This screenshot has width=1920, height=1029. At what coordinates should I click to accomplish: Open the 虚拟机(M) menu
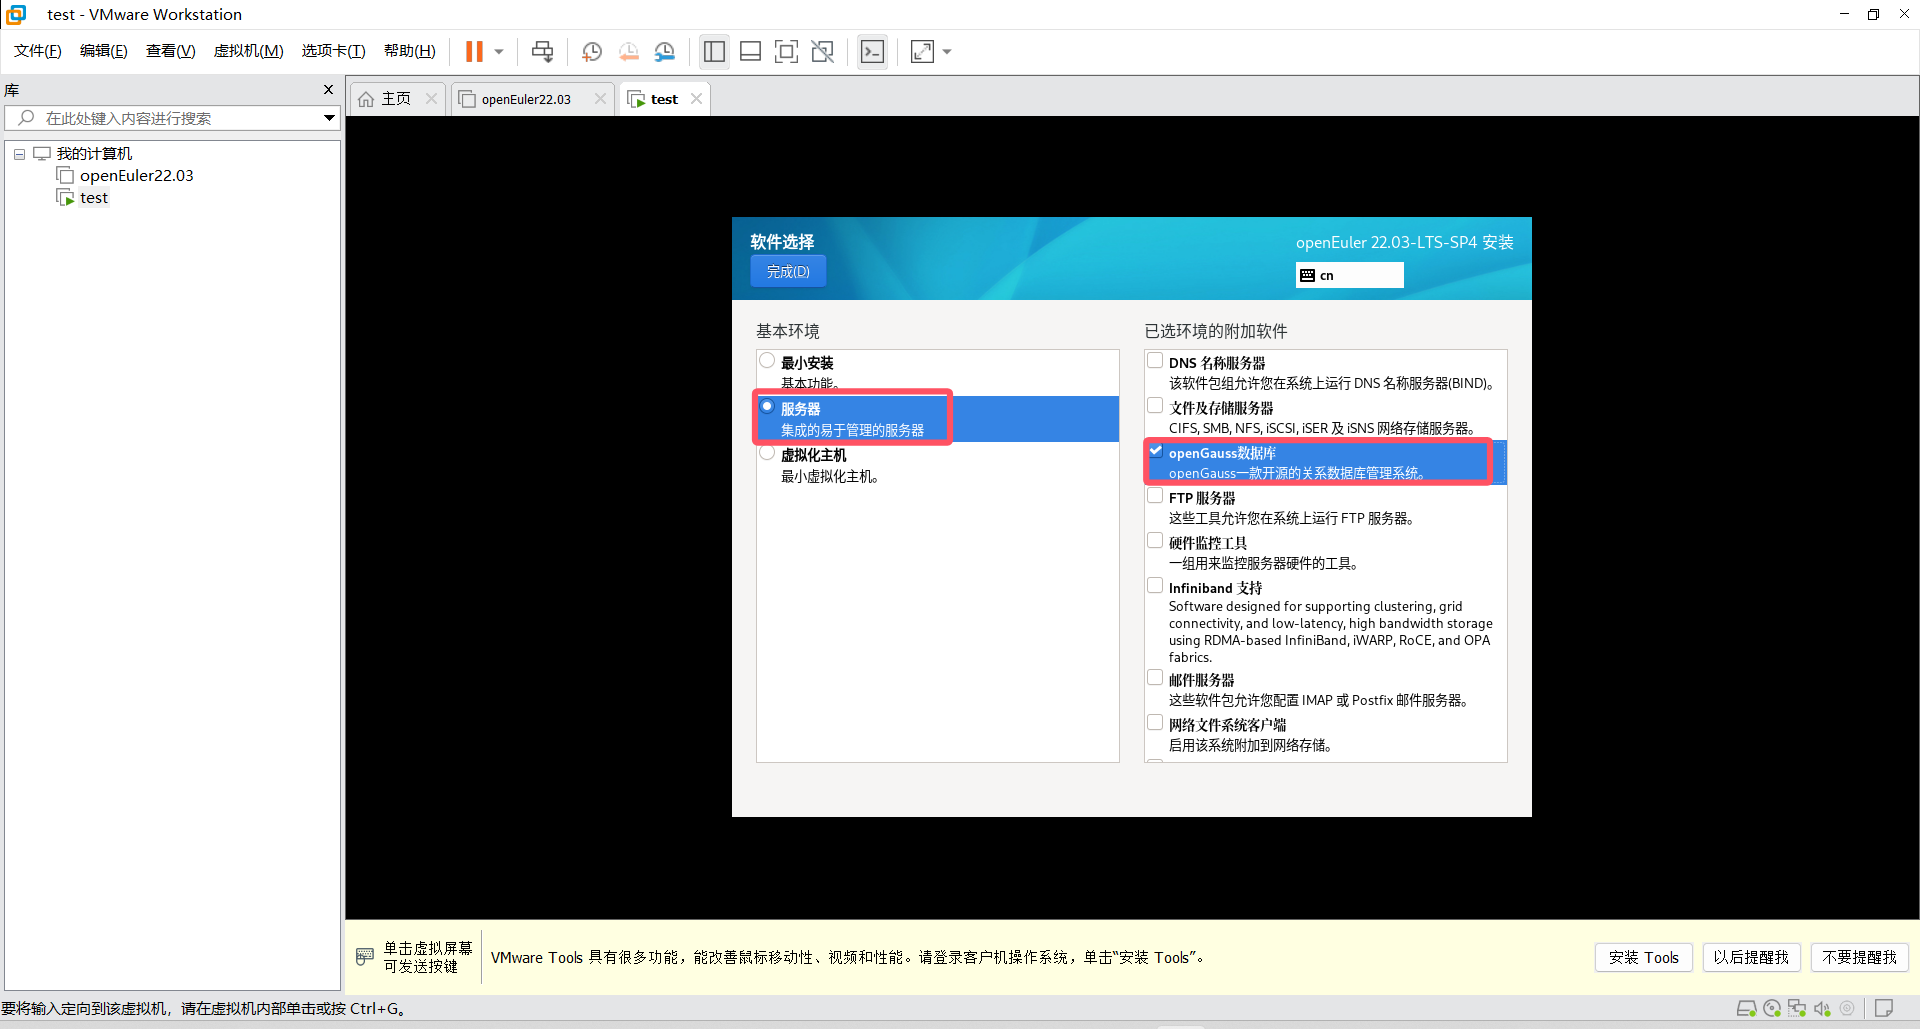pyautogui.click(x=249, y=51)
